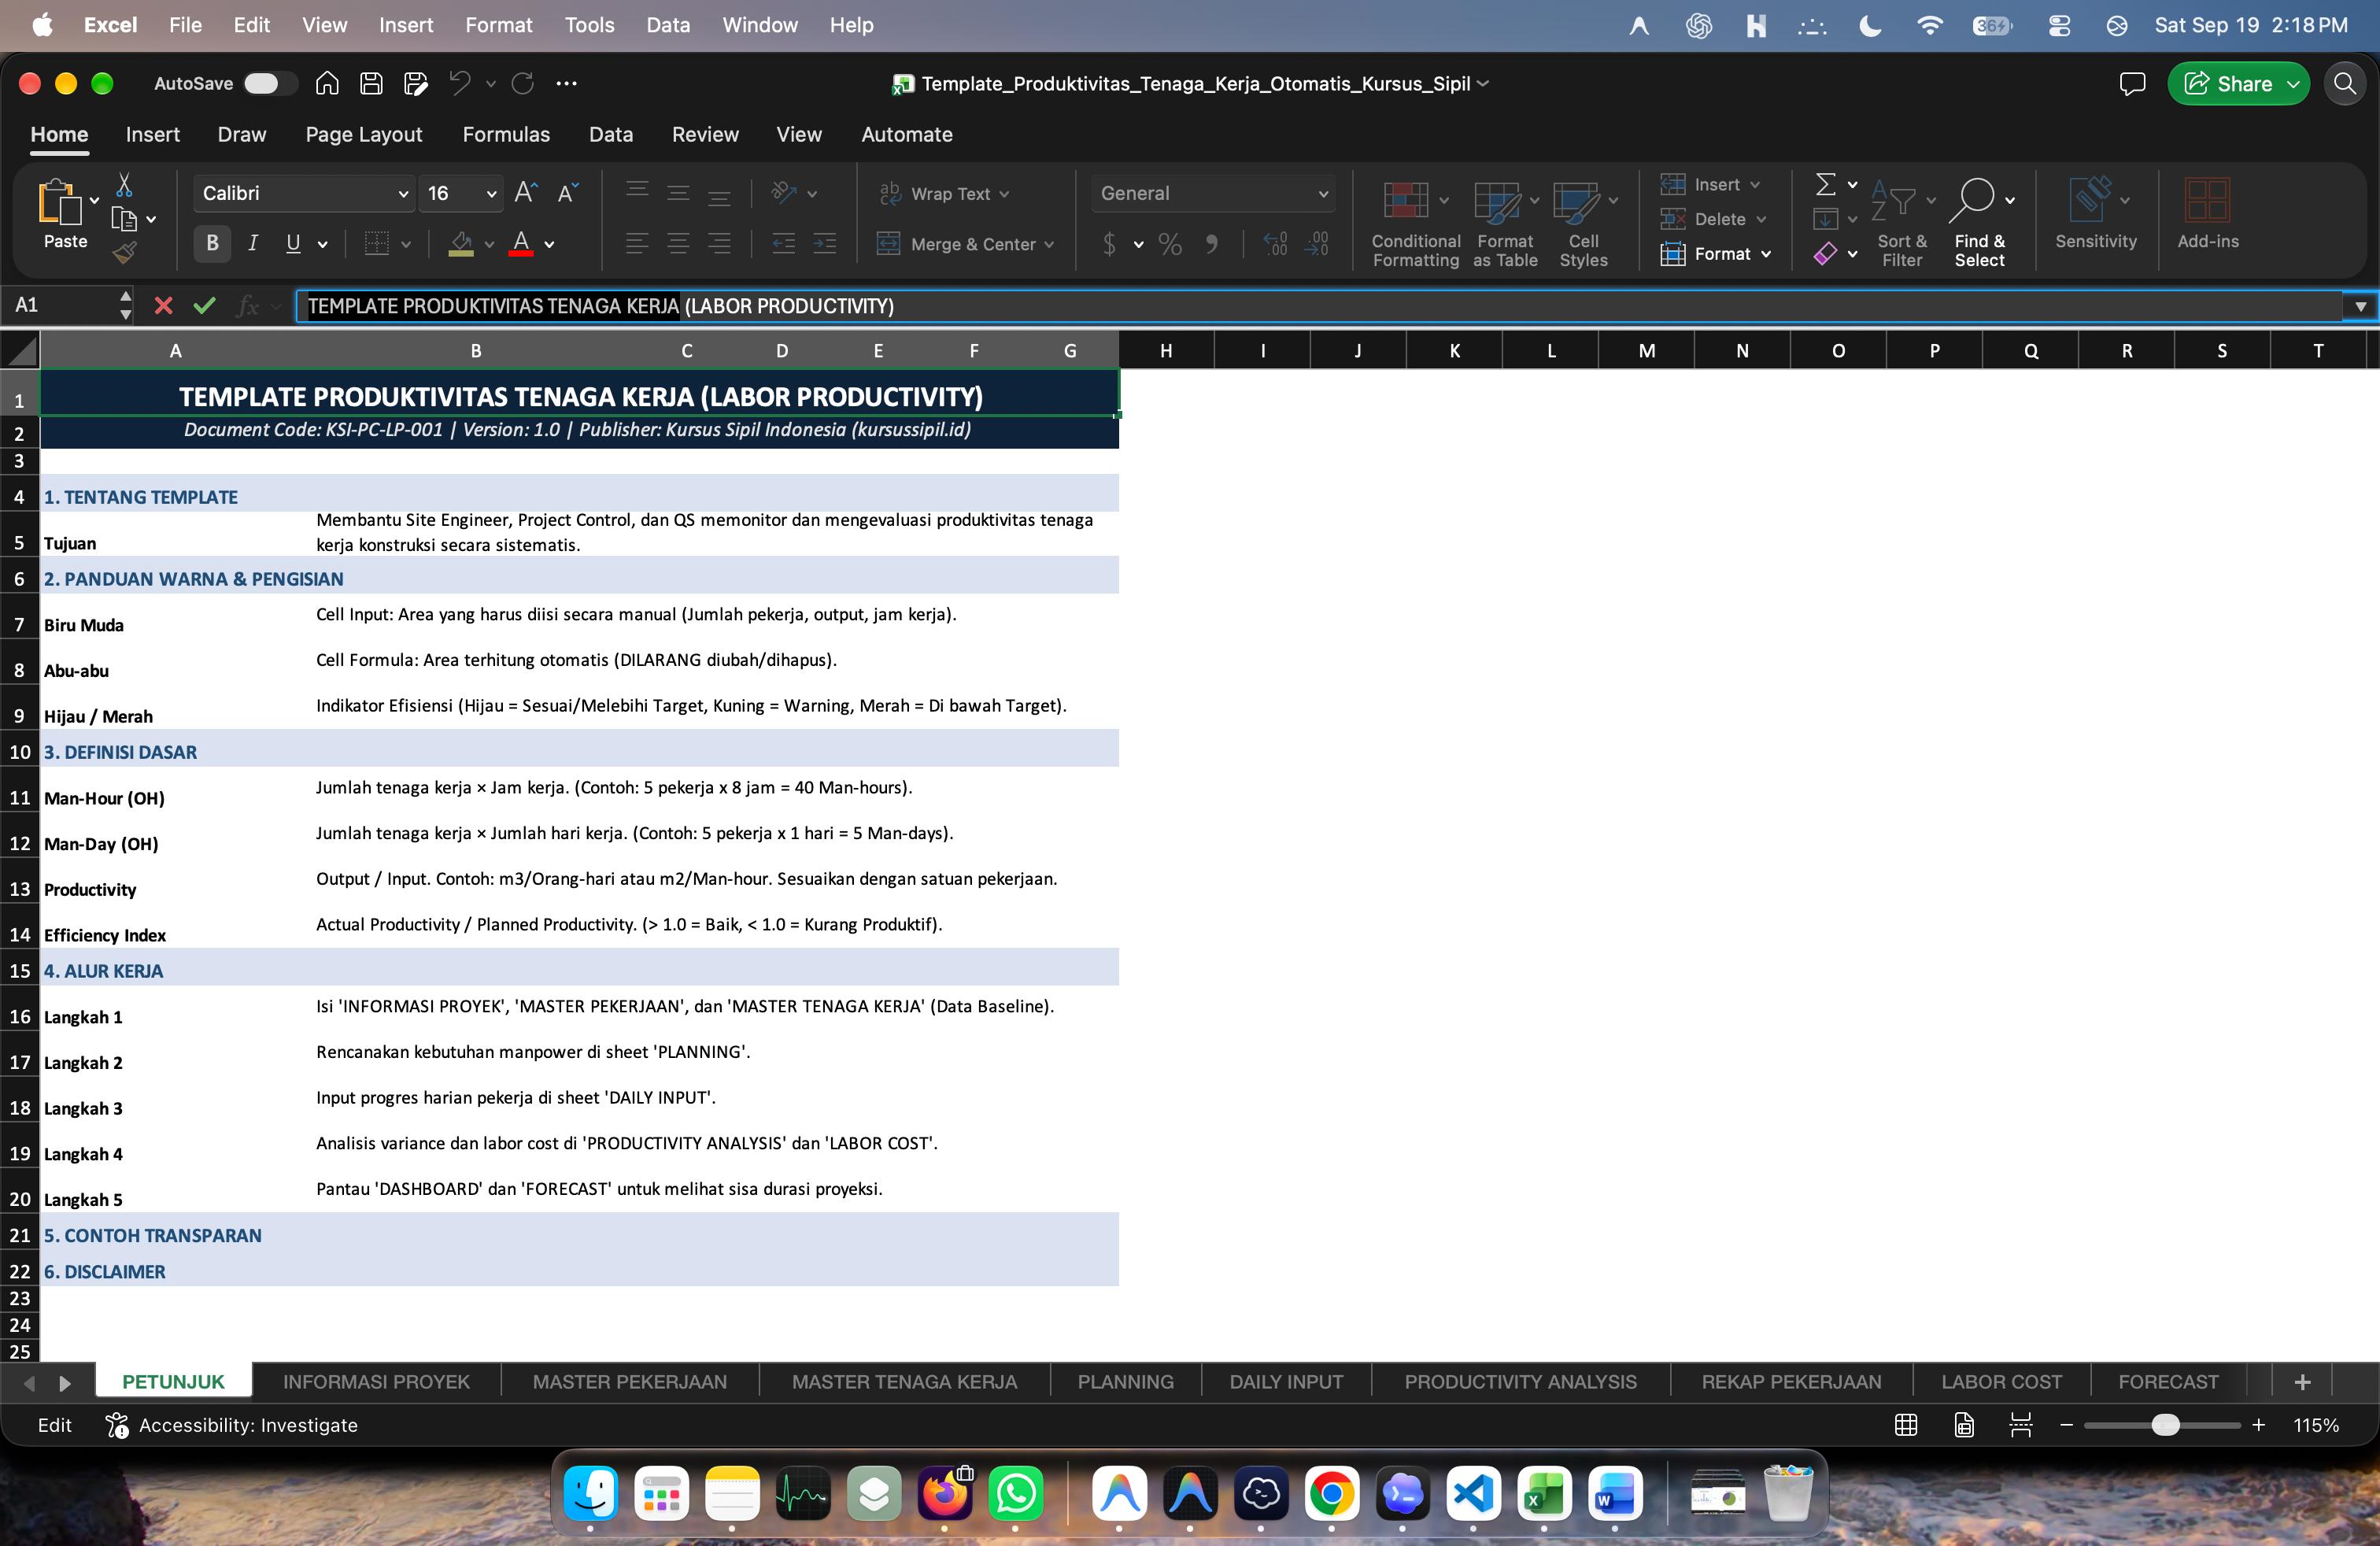Click the Format Painter brush icon
This screenshot has height=1546, width=2380.
(x=124, y=253)
